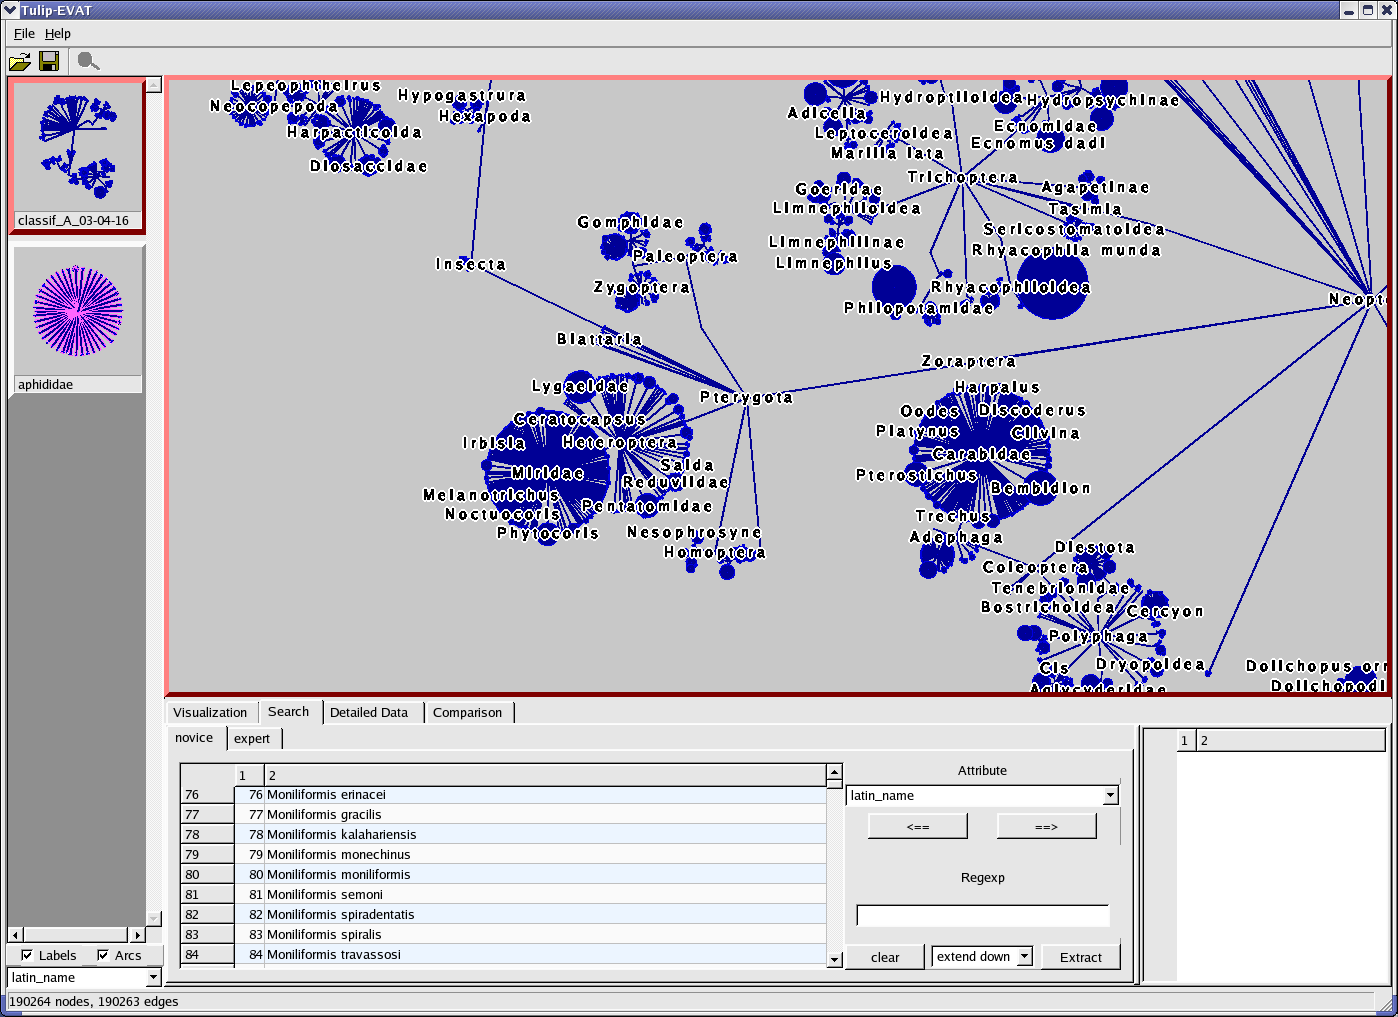
Task: Click the <== arrow button
Action: tap(917, 827)
